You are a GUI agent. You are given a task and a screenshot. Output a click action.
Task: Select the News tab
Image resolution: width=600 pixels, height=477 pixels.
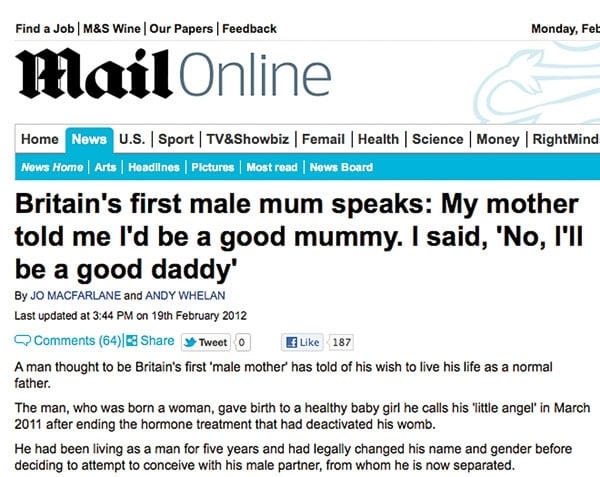coord(89,140)
